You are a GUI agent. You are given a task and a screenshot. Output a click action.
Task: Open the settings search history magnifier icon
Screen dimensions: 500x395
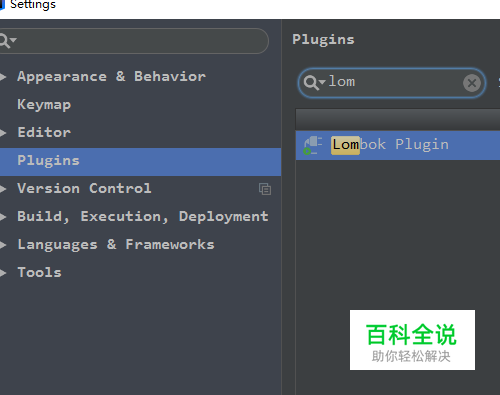click(x=7, y=41)
